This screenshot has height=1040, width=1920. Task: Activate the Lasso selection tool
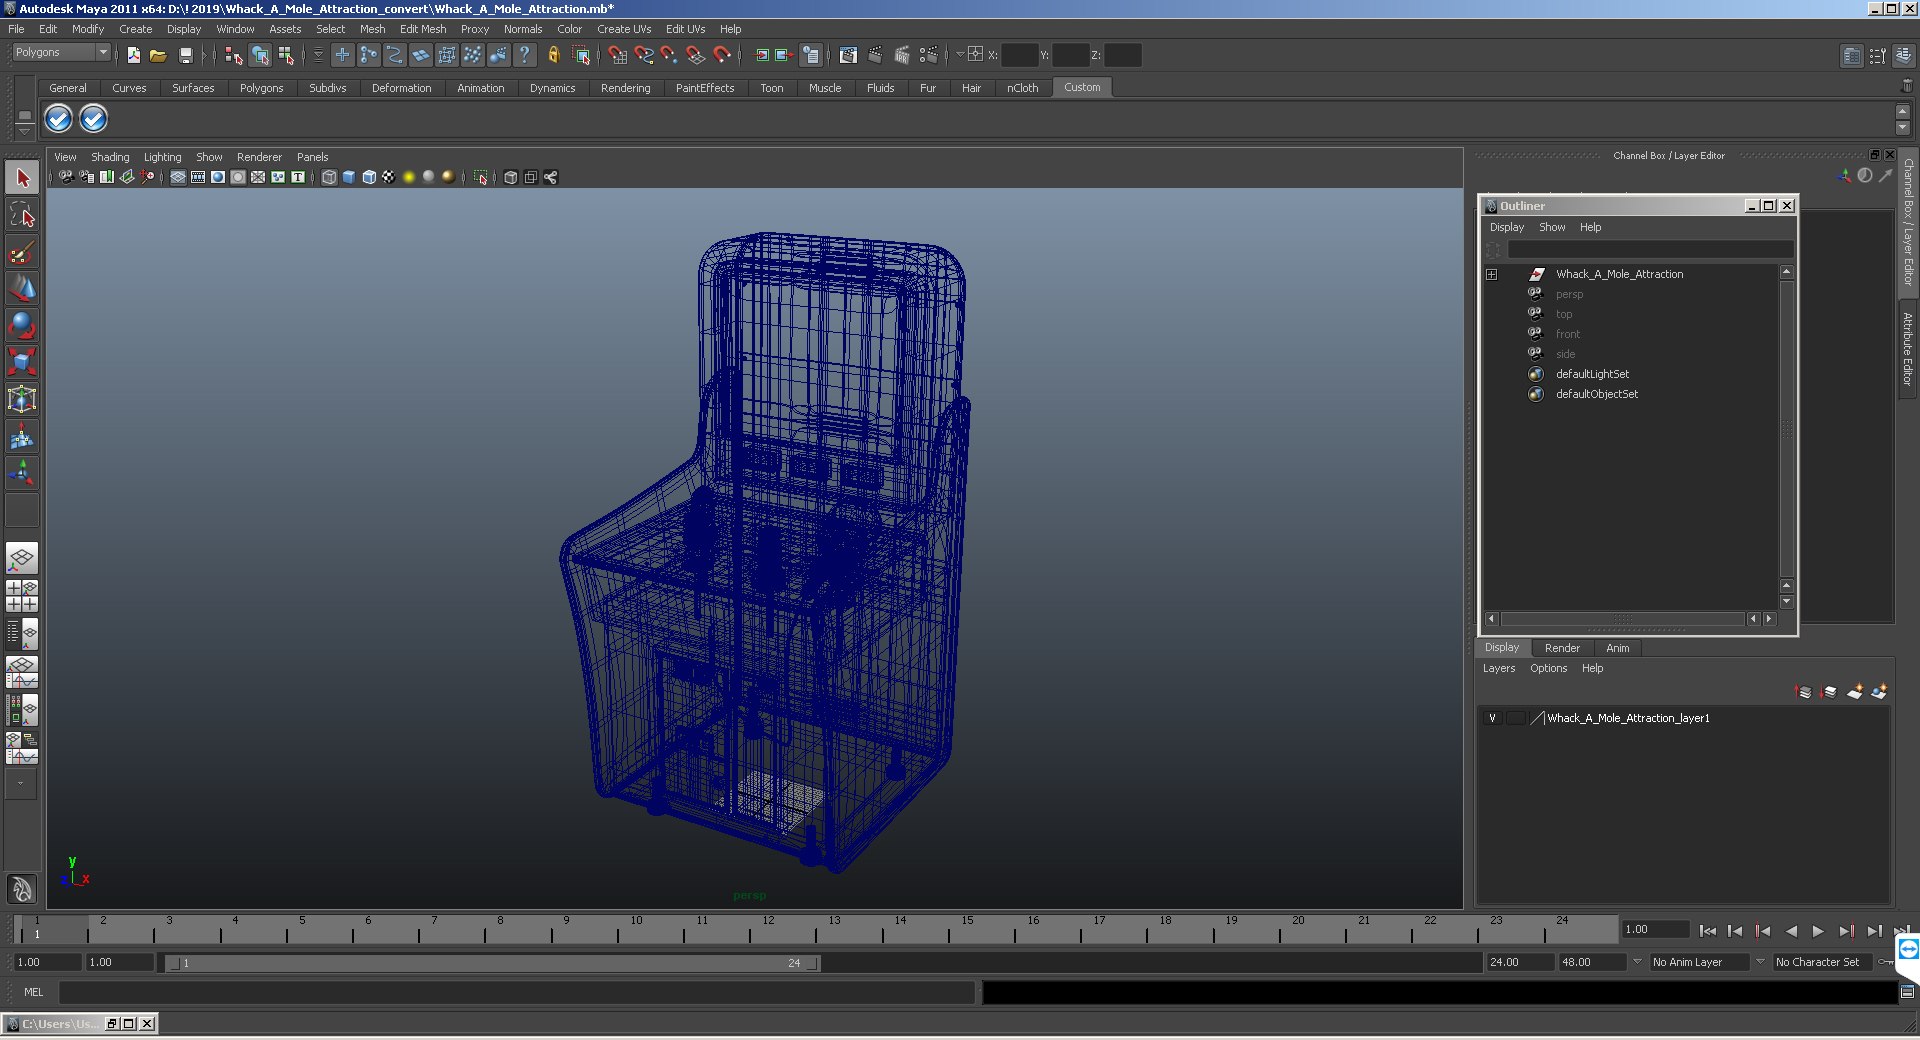coord(22,214)
